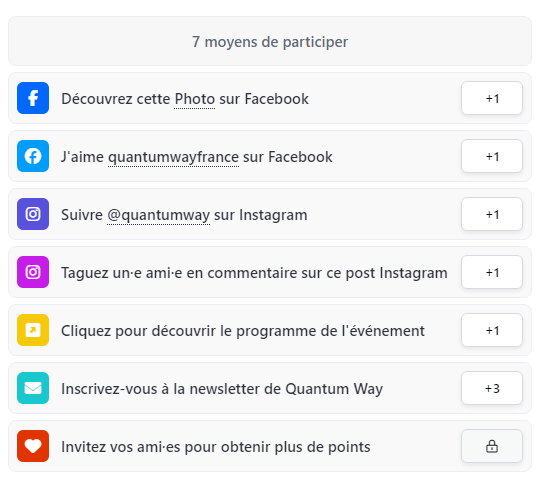Viewport: 540px width, 478px height.
Task: Click the purple Instagram follow icon
Action: click(x=33, y=214)
